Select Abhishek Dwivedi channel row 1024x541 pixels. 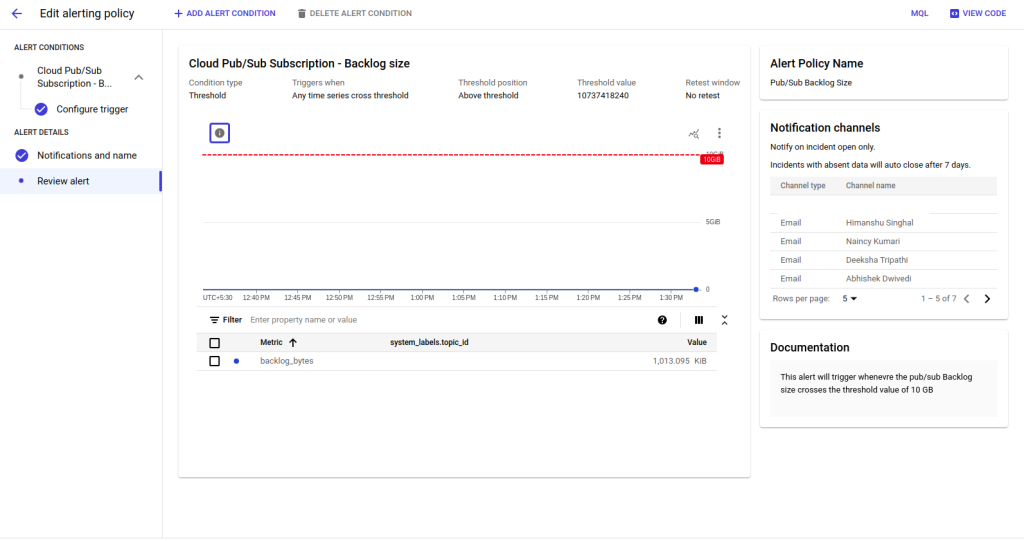click(x=884, y=279)
